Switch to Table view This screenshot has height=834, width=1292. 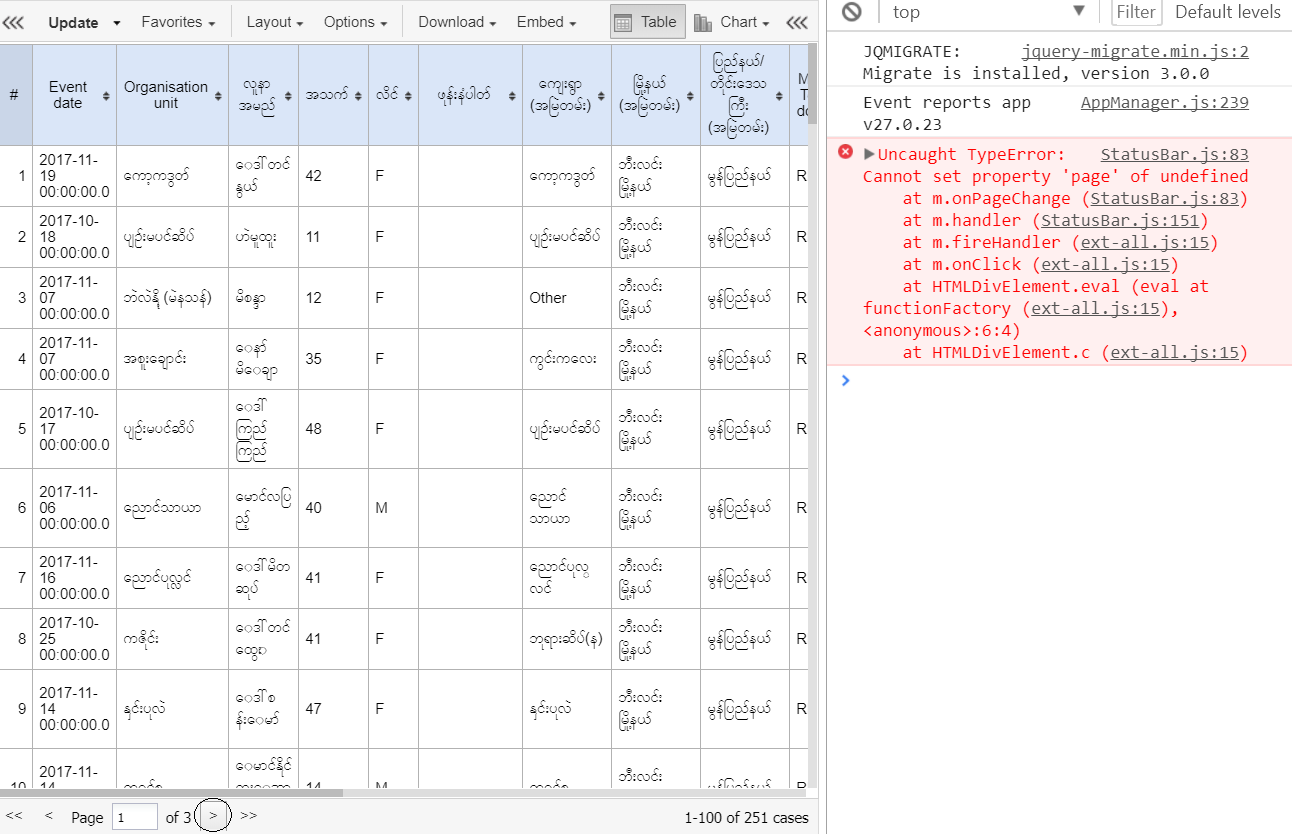click(x=646, y=22)
